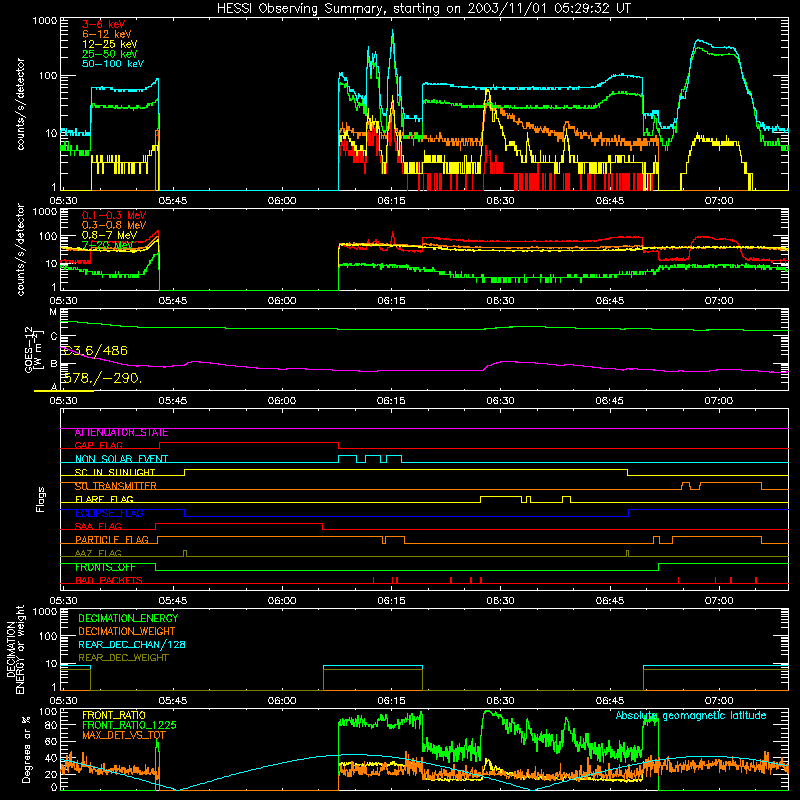Click the 06:15 tick label under the top panel
Viewport: 800px width, 800px height.
point(391,201)
